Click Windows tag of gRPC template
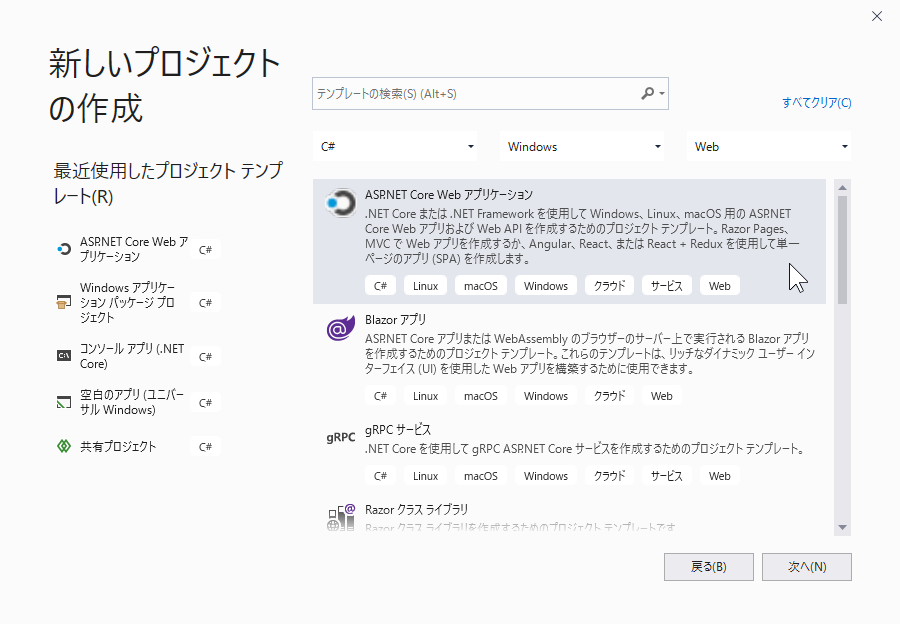Viewport: 900px width, 624px height. click(x=546, y=476)
